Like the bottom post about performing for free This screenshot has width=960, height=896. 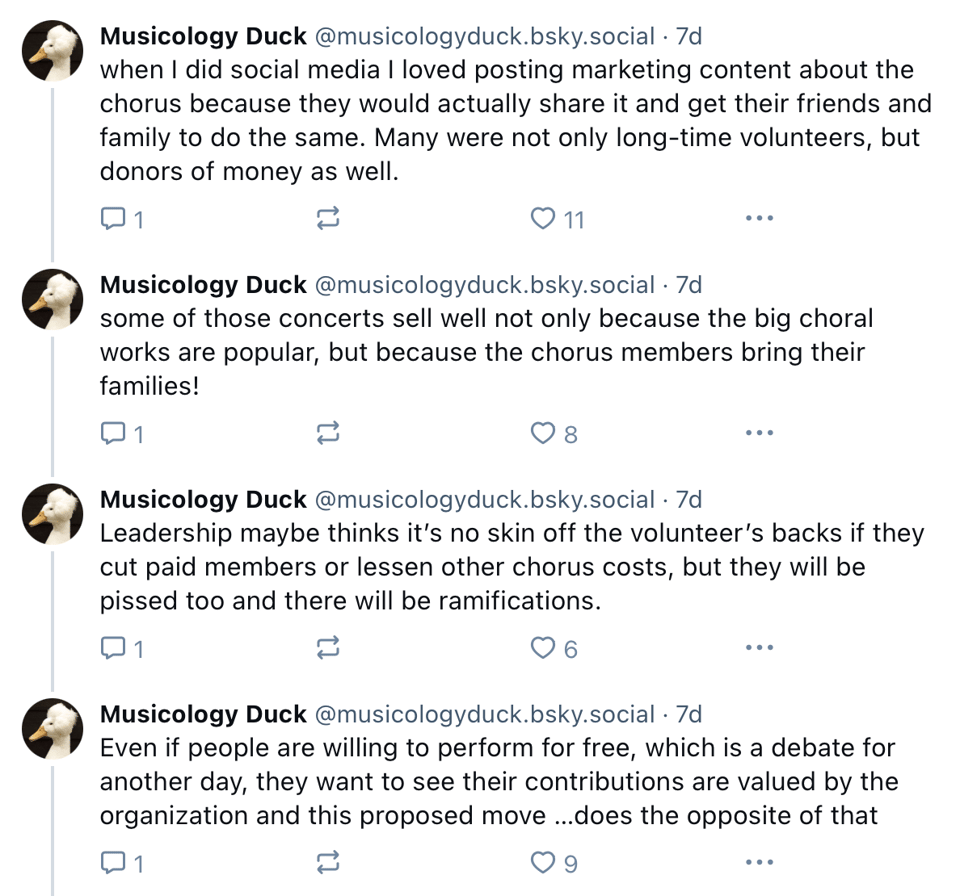pyautogui.click(x=541, y=862)
